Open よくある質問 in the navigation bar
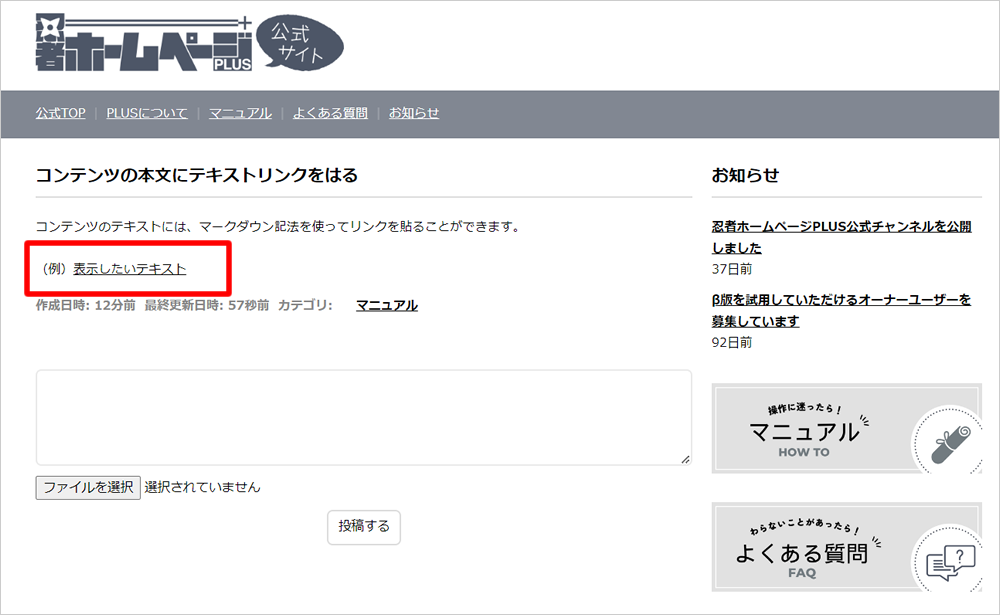This screenshot has height=615, width=1000. tap(330, 113)
